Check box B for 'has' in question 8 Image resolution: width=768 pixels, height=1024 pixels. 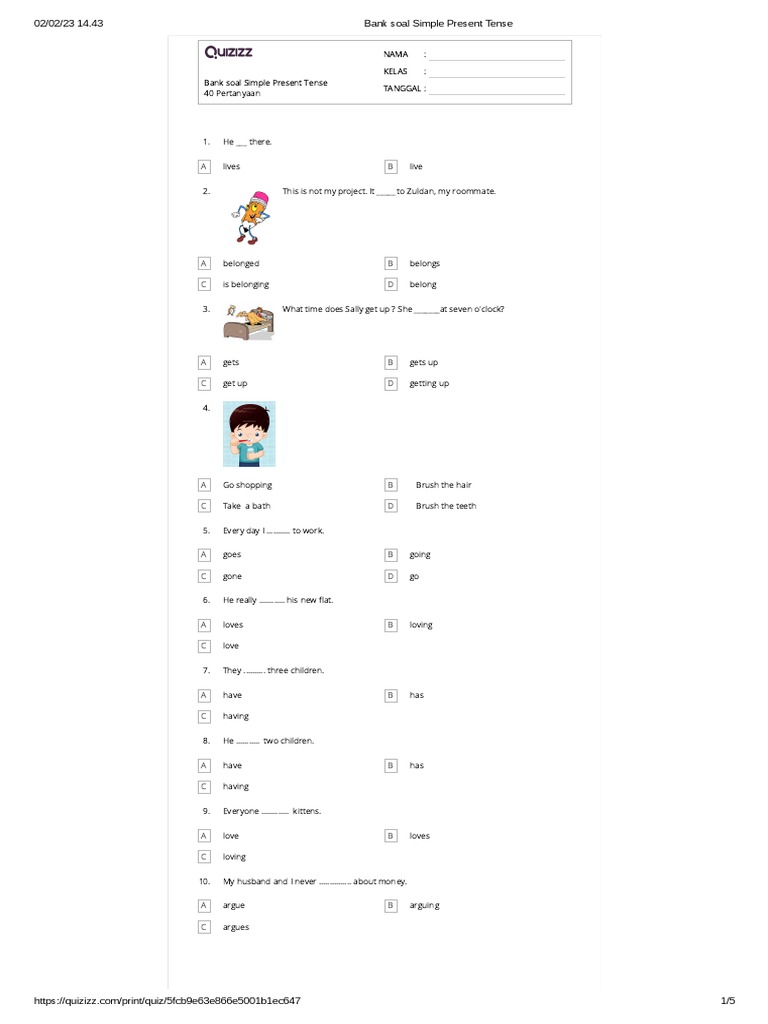click(391, 765)
